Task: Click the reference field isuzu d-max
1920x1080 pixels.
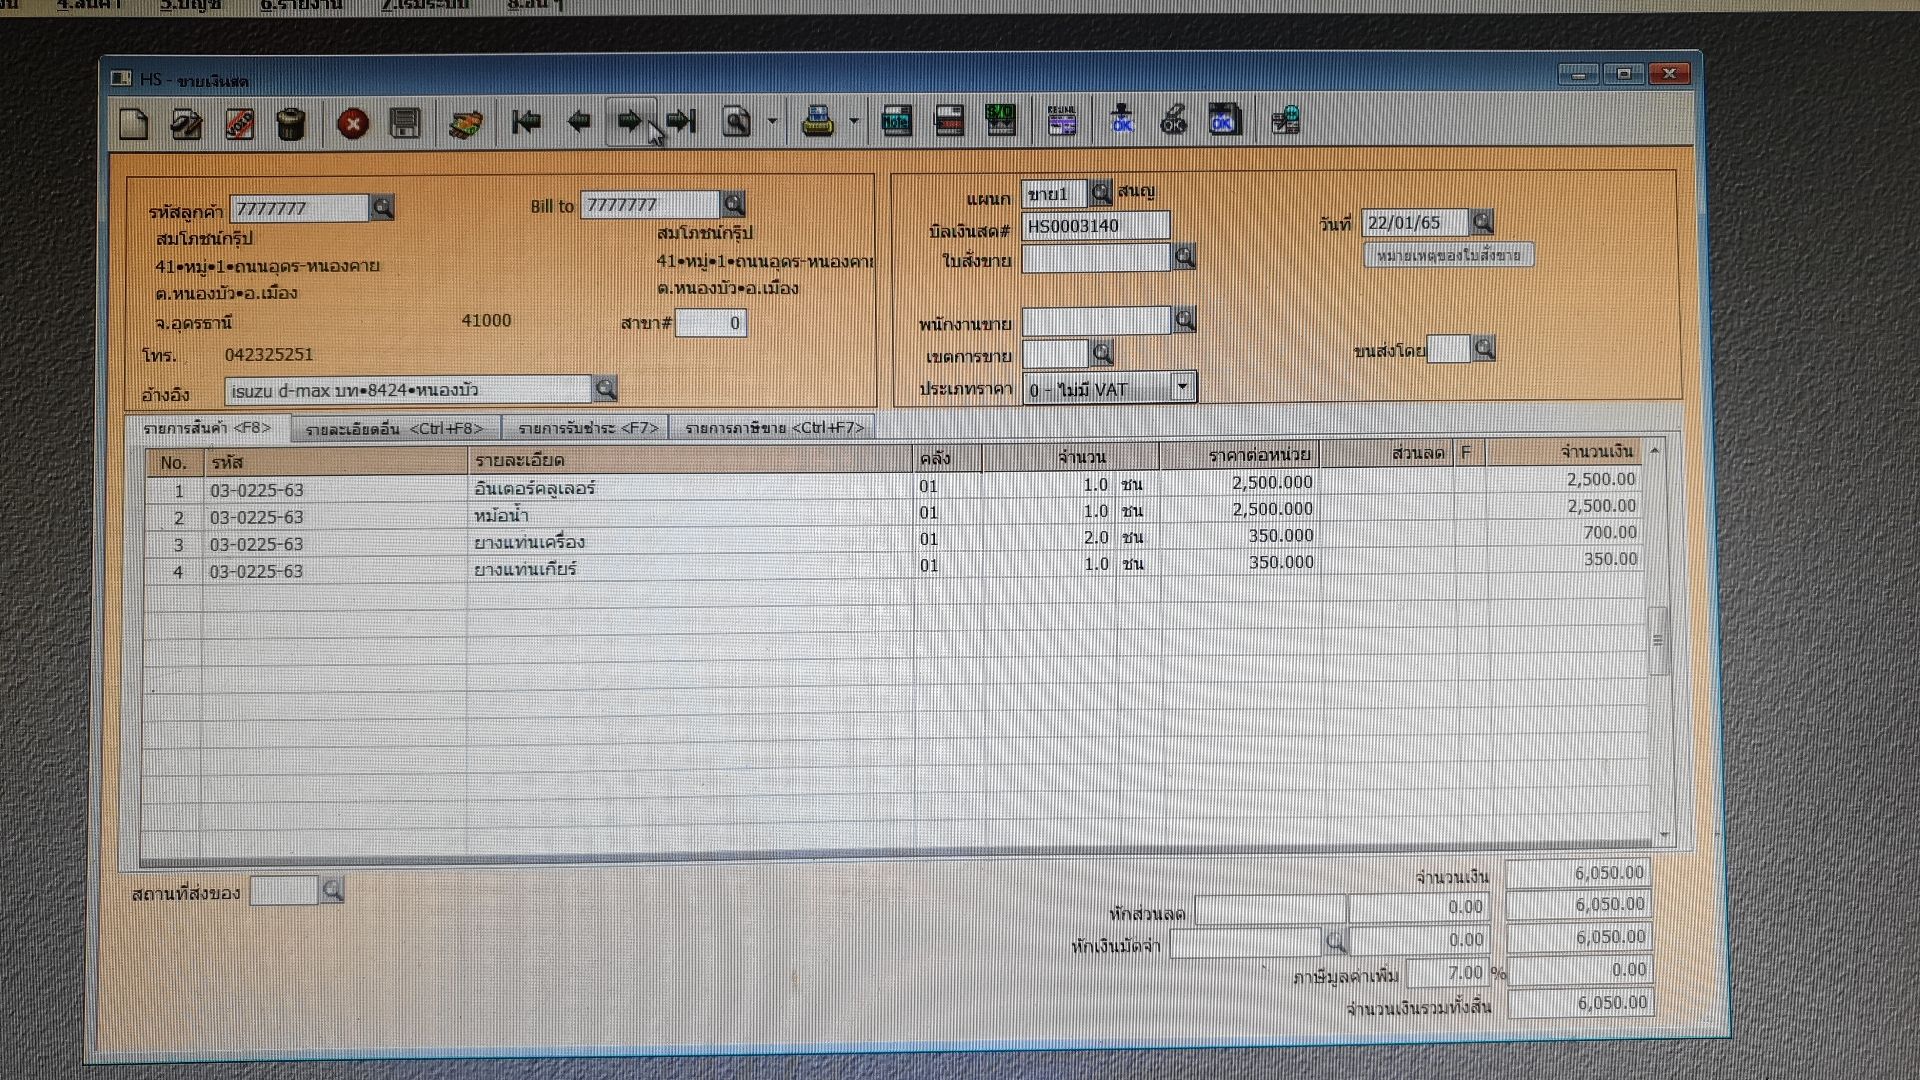Action: click(x=408, y=390)
